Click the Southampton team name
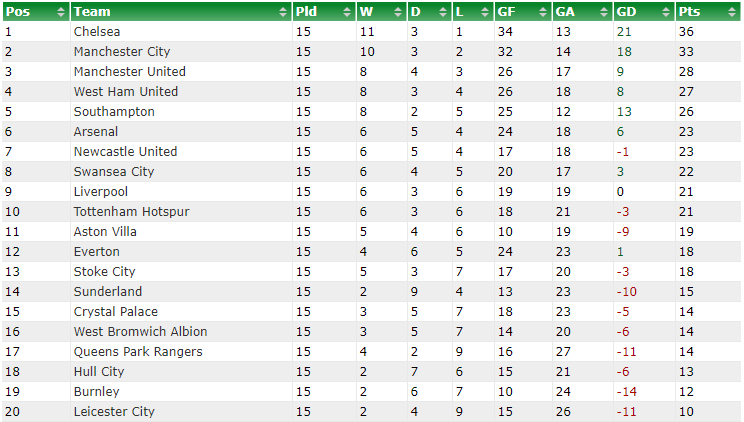 point(114,112)
